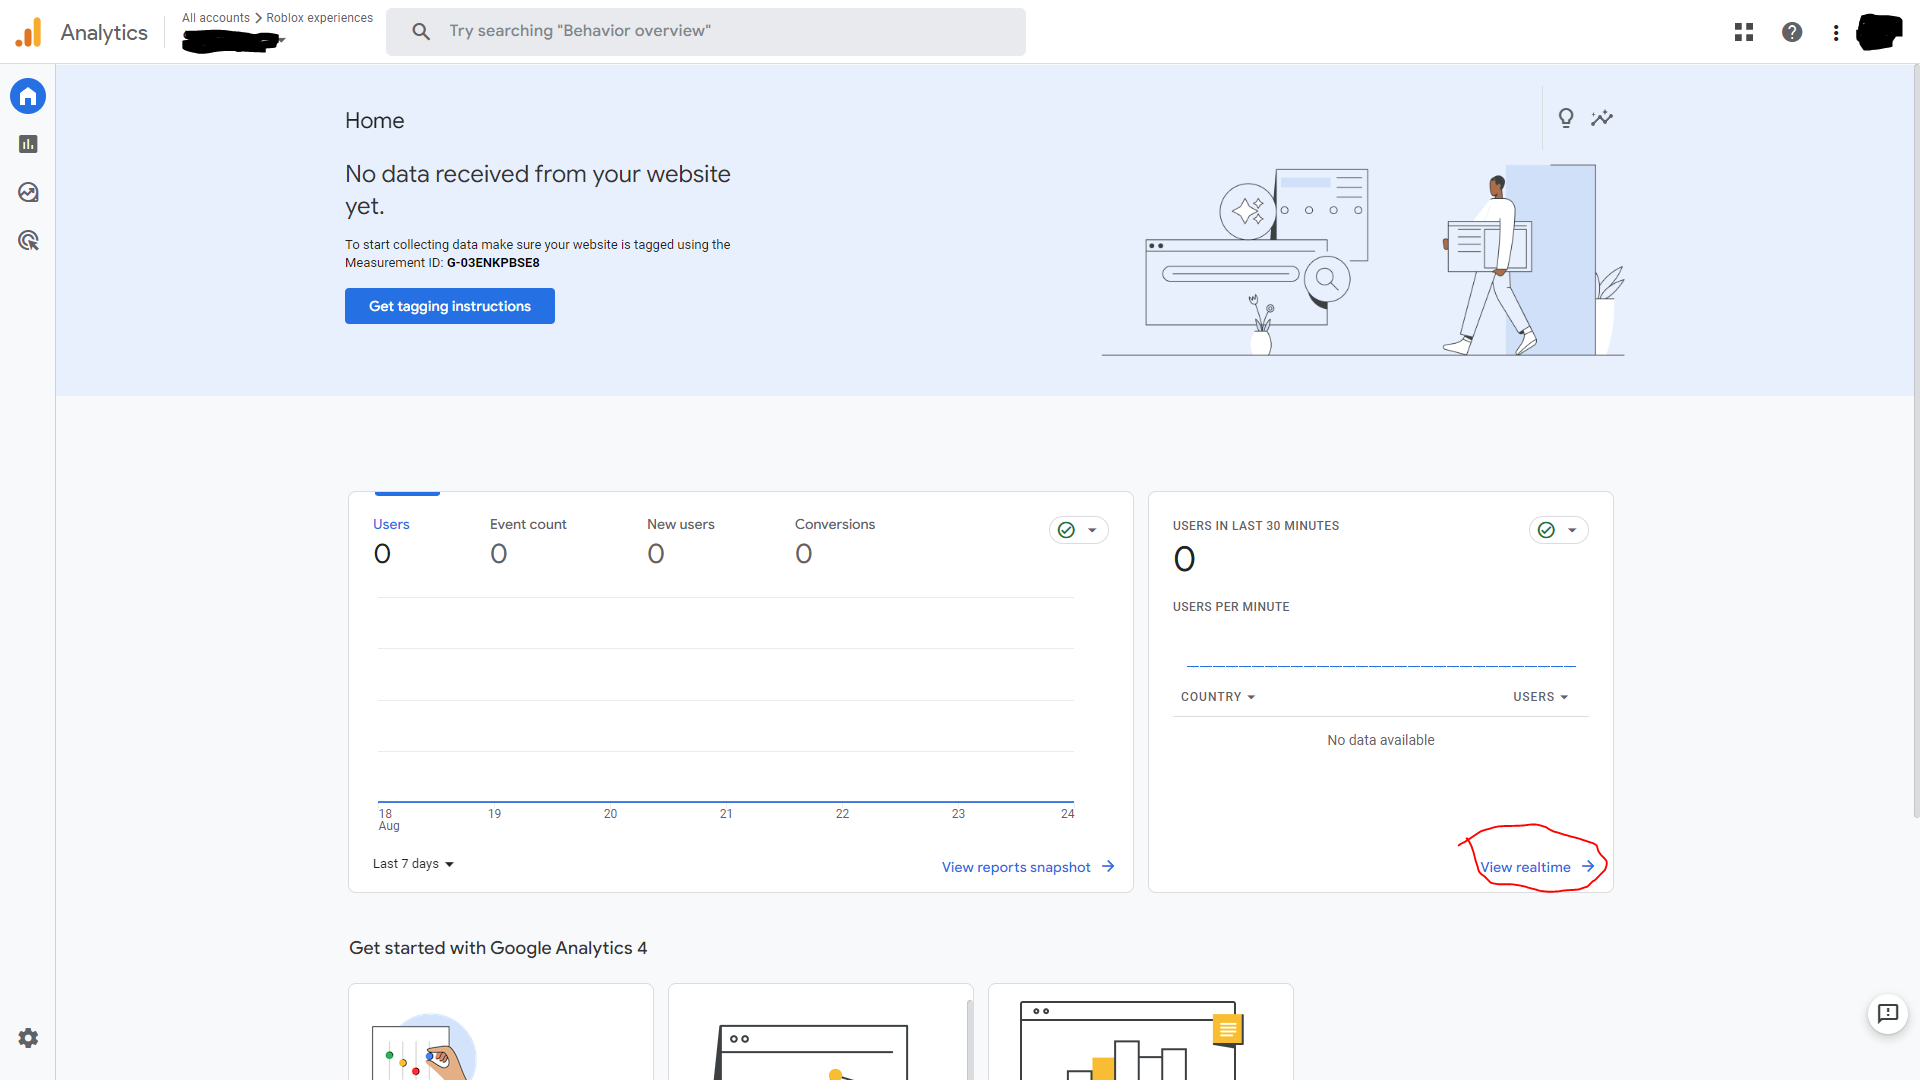This screenshot has height=1080, width=1920.
Task: Focus the Analytics search field
Action: [x=706, y=32]
